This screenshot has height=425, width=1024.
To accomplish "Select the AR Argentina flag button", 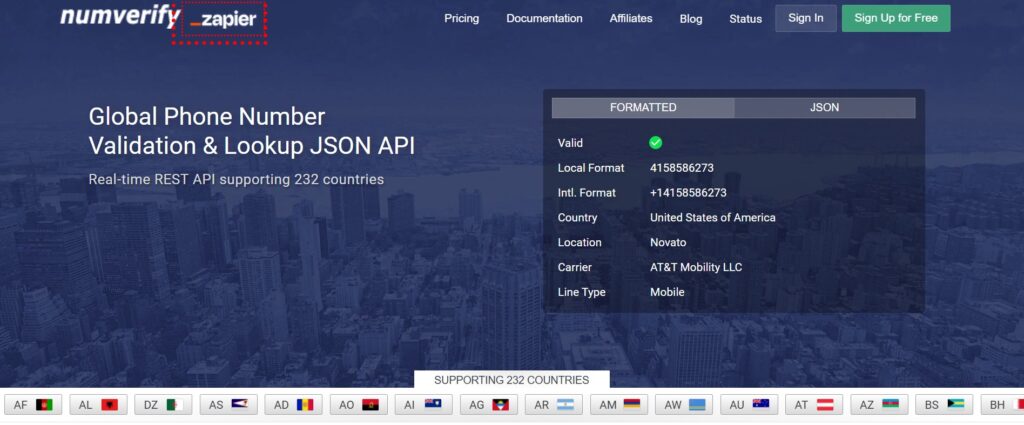I will tap(553, 405).
